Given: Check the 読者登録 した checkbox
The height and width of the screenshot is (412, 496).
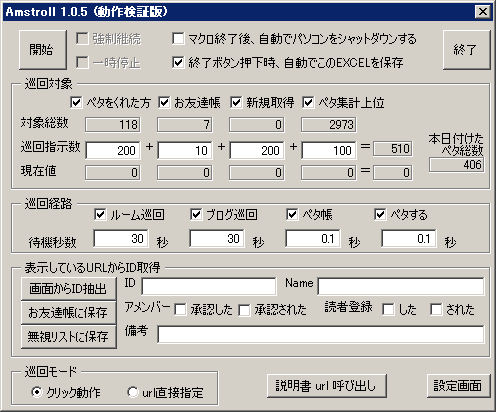Looking at the screenshot, I should point(388,310).
